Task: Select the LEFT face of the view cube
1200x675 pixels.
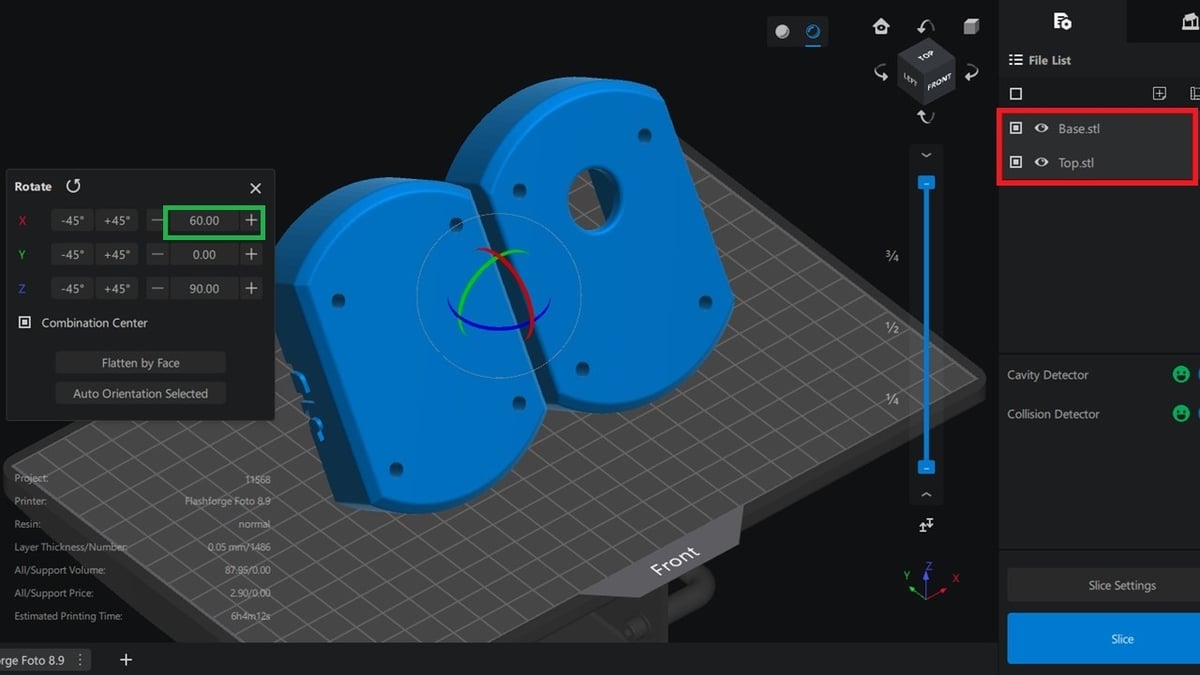Action: tap(911, 80)
